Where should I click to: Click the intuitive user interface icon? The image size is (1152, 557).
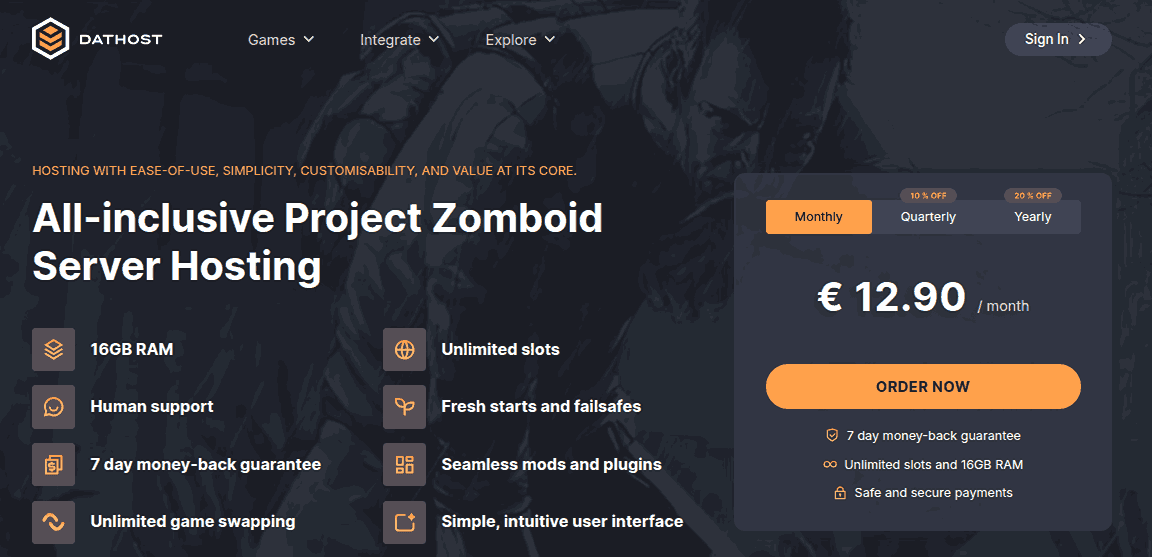tap(405, 522)
